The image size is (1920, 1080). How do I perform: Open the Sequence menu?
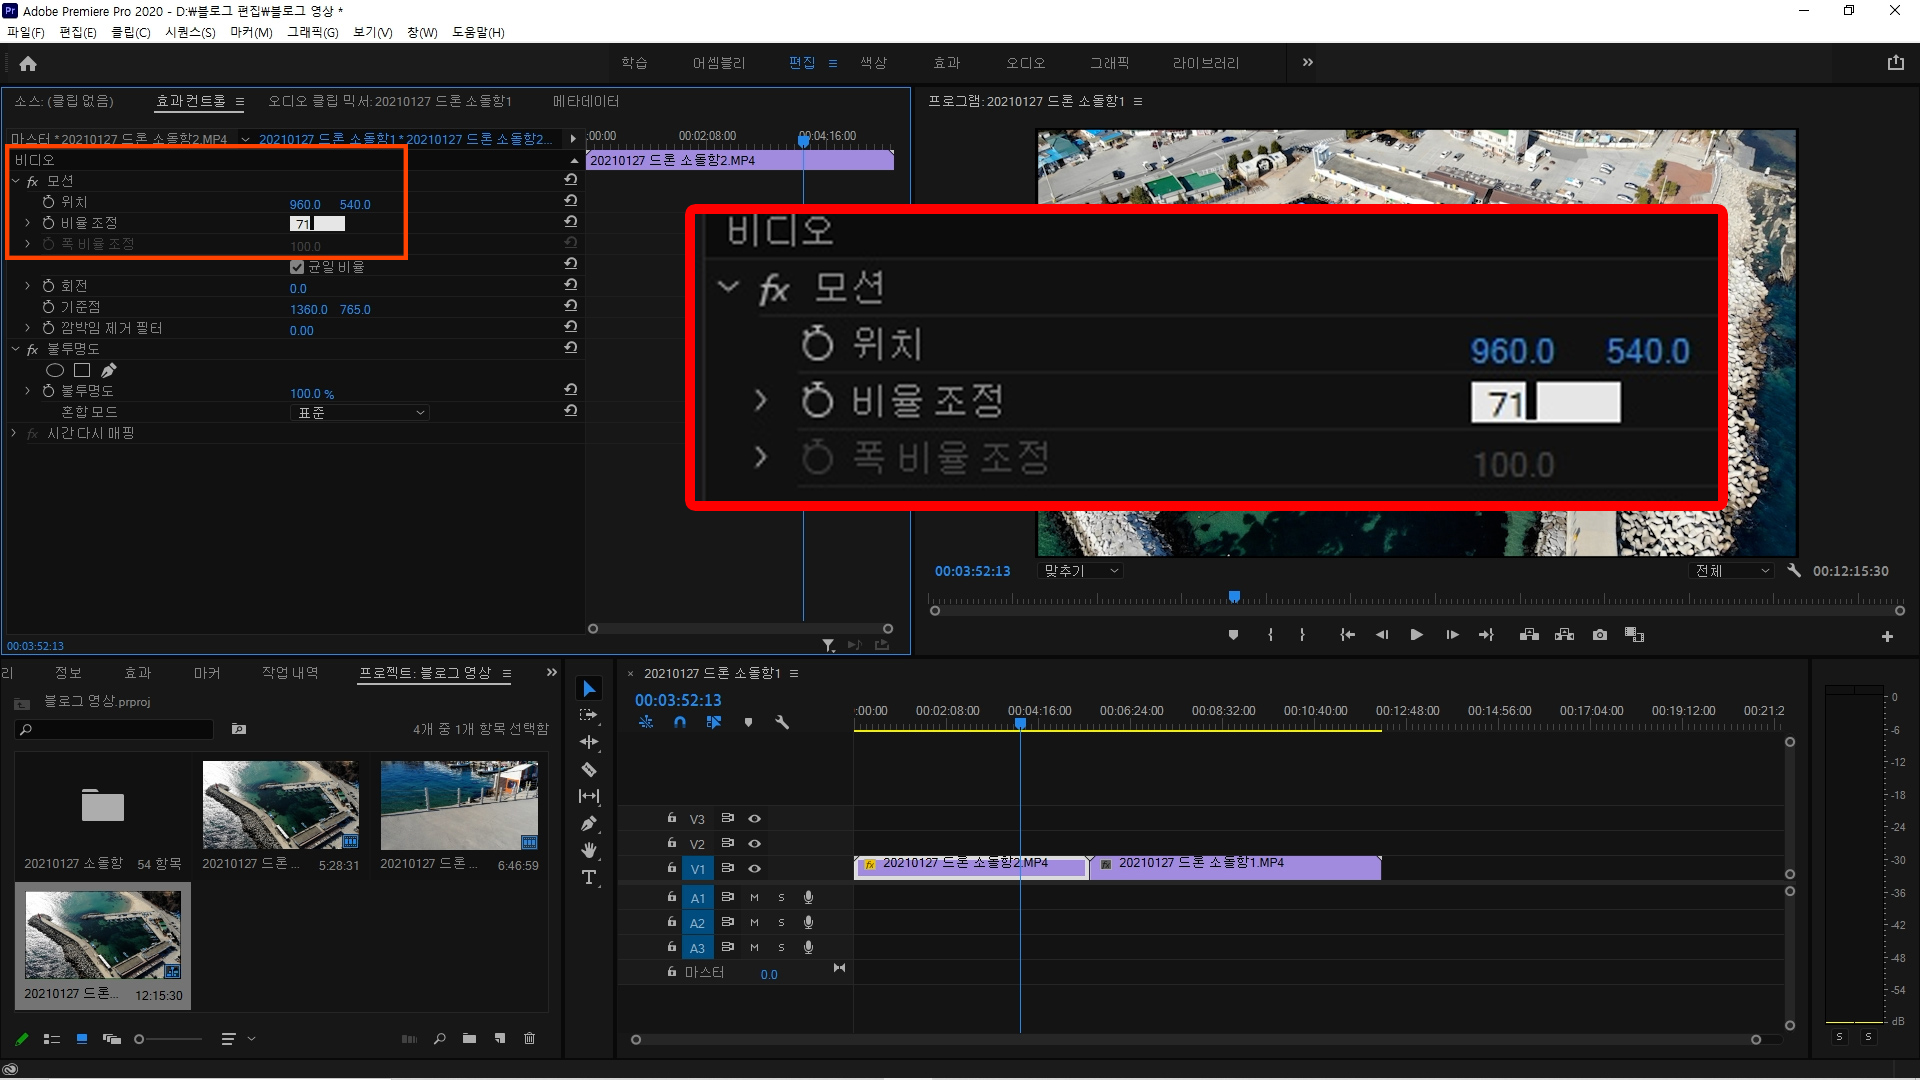(x=190, y=32)
